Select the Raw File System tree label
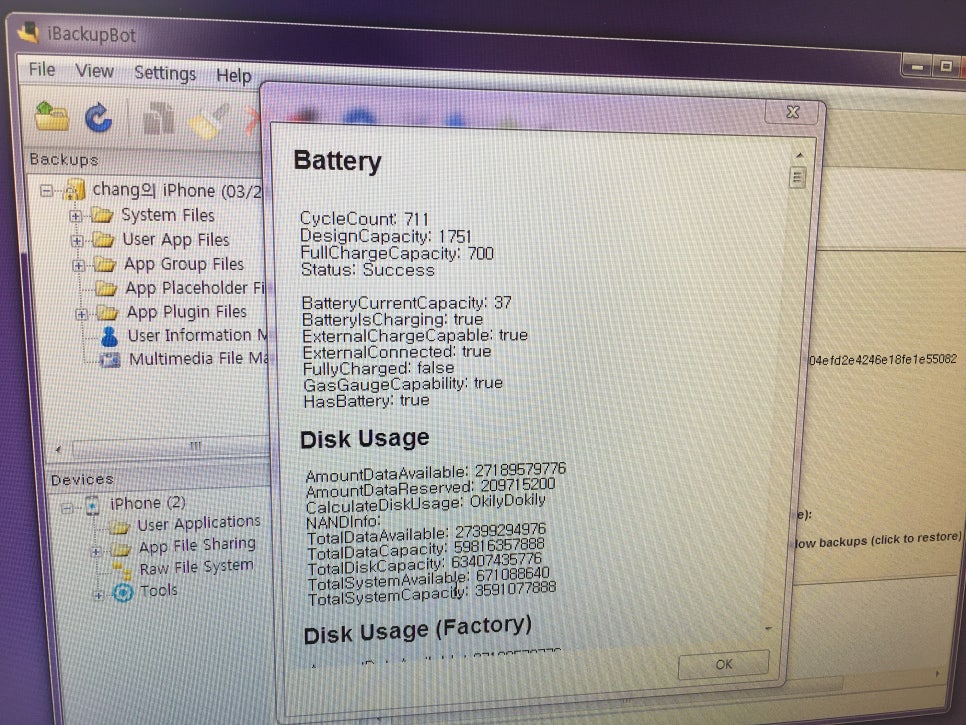The width and height of the screenshot is (966, 725). point(197,567)
